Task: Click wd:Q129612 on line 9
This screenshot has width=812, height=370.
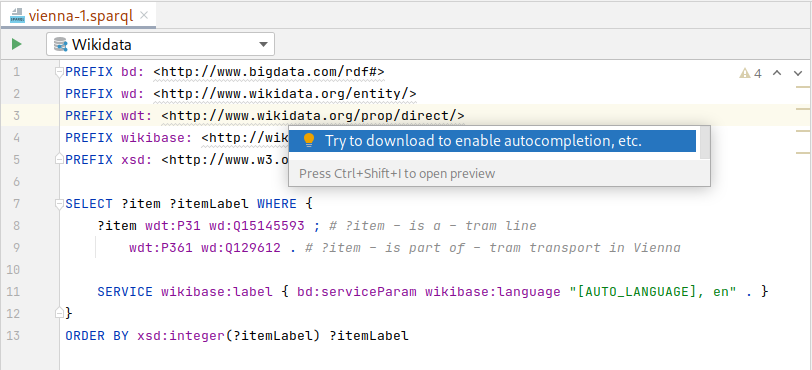Action: tap(241, 248)
